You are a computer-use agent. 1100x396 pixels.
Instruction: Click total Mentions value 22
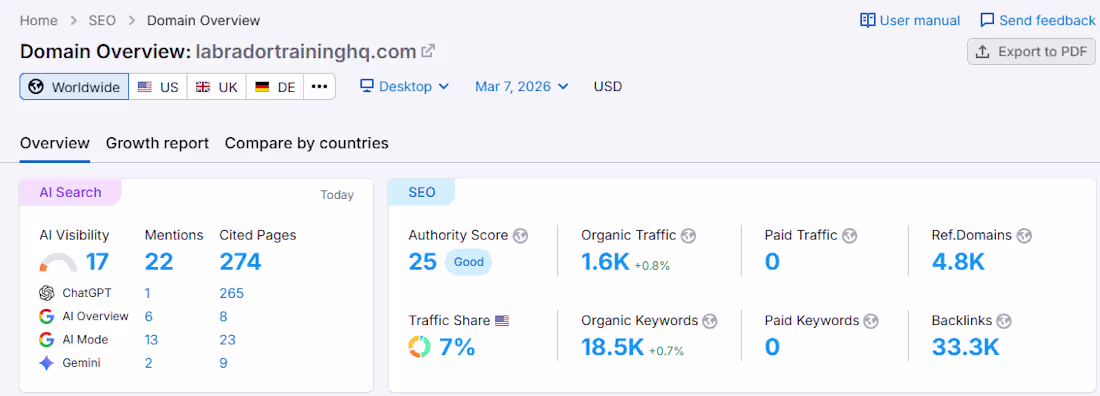[159, 262]
